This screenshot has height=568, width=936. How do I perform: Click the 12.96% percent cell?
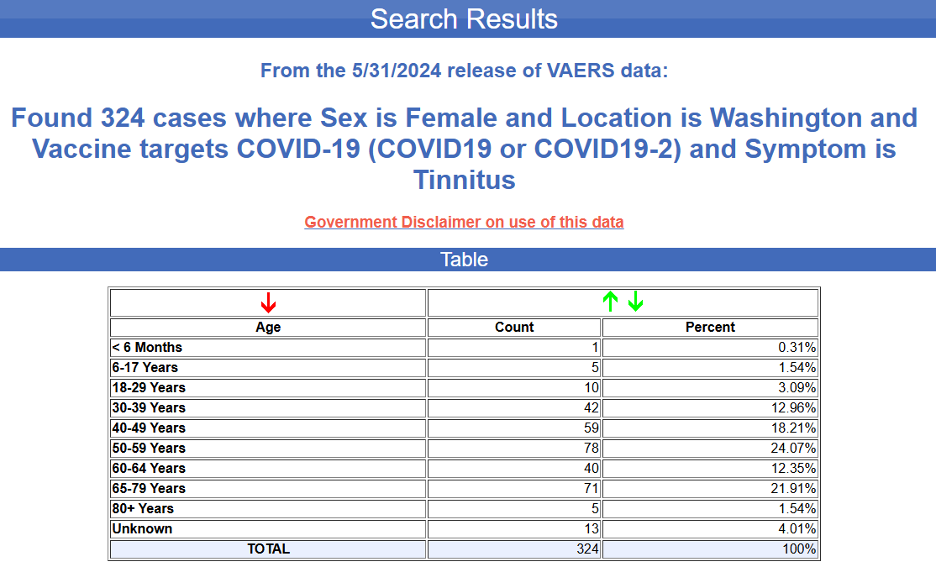(710, 408)
